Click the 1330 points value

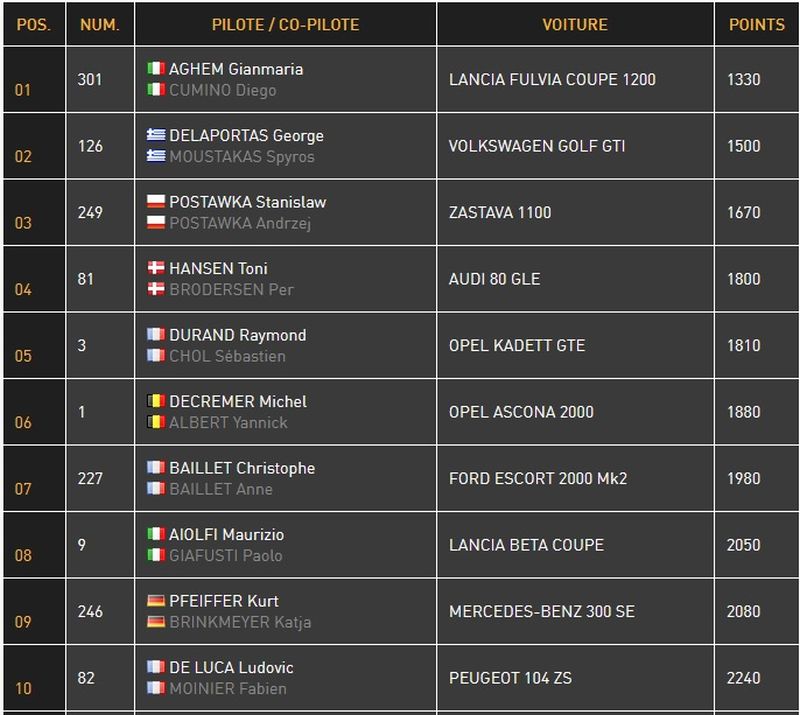pos(744,80)
